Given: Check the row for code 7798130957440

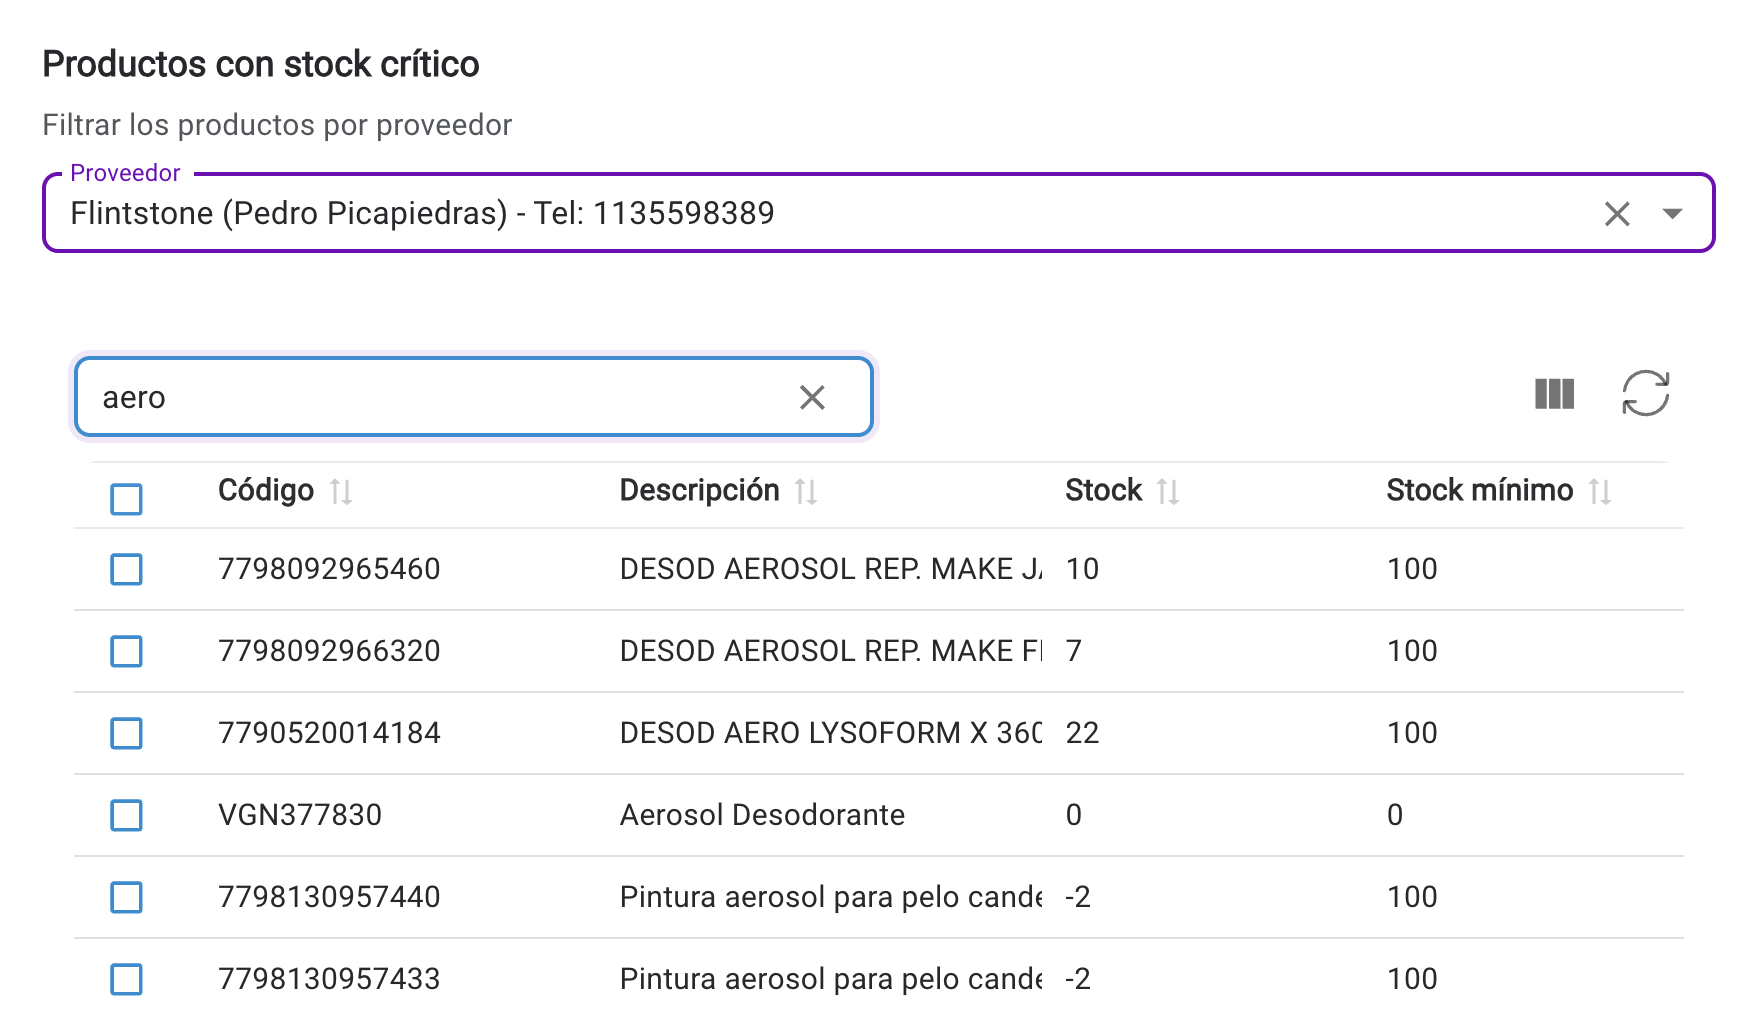Looking at the screenshot, I should [x=126, y=897].
